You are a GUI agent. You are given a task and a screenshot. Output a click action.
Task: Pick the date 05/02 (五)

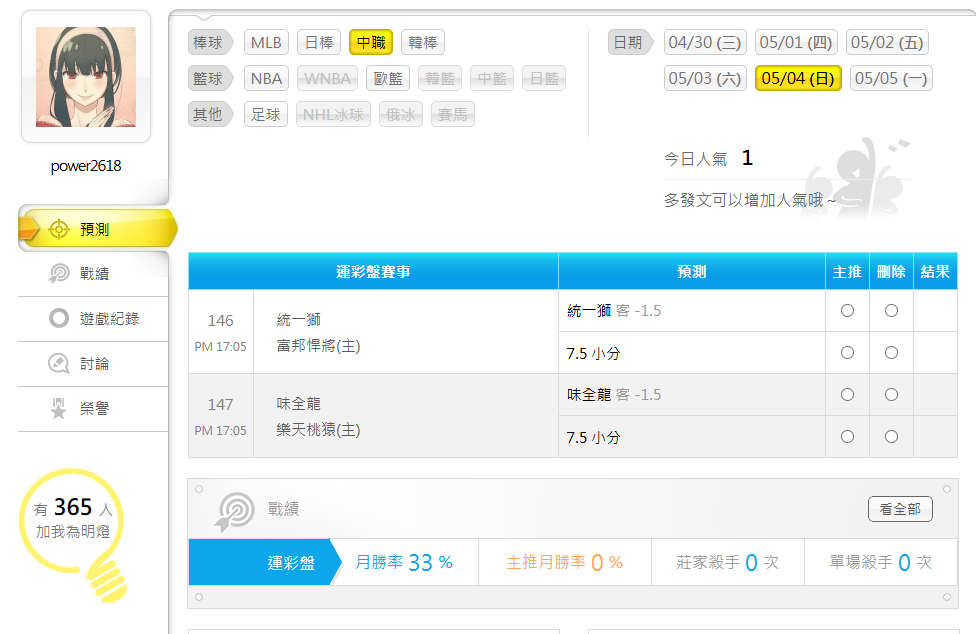pyautogui.click(x=887, y=42)
